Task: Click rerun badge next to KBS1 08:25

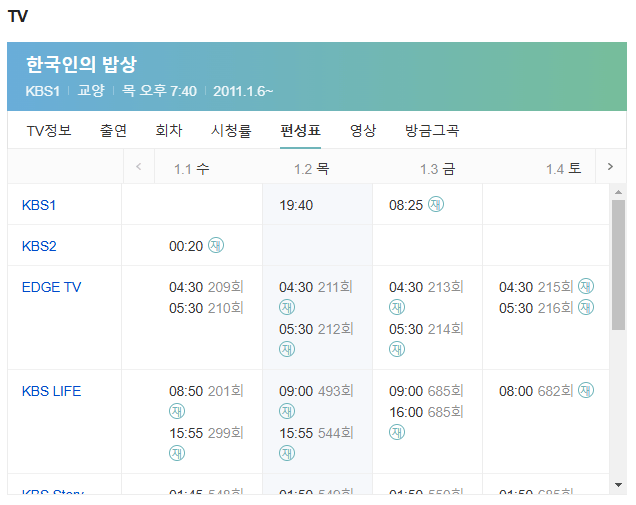Action: tap(436, 204)
